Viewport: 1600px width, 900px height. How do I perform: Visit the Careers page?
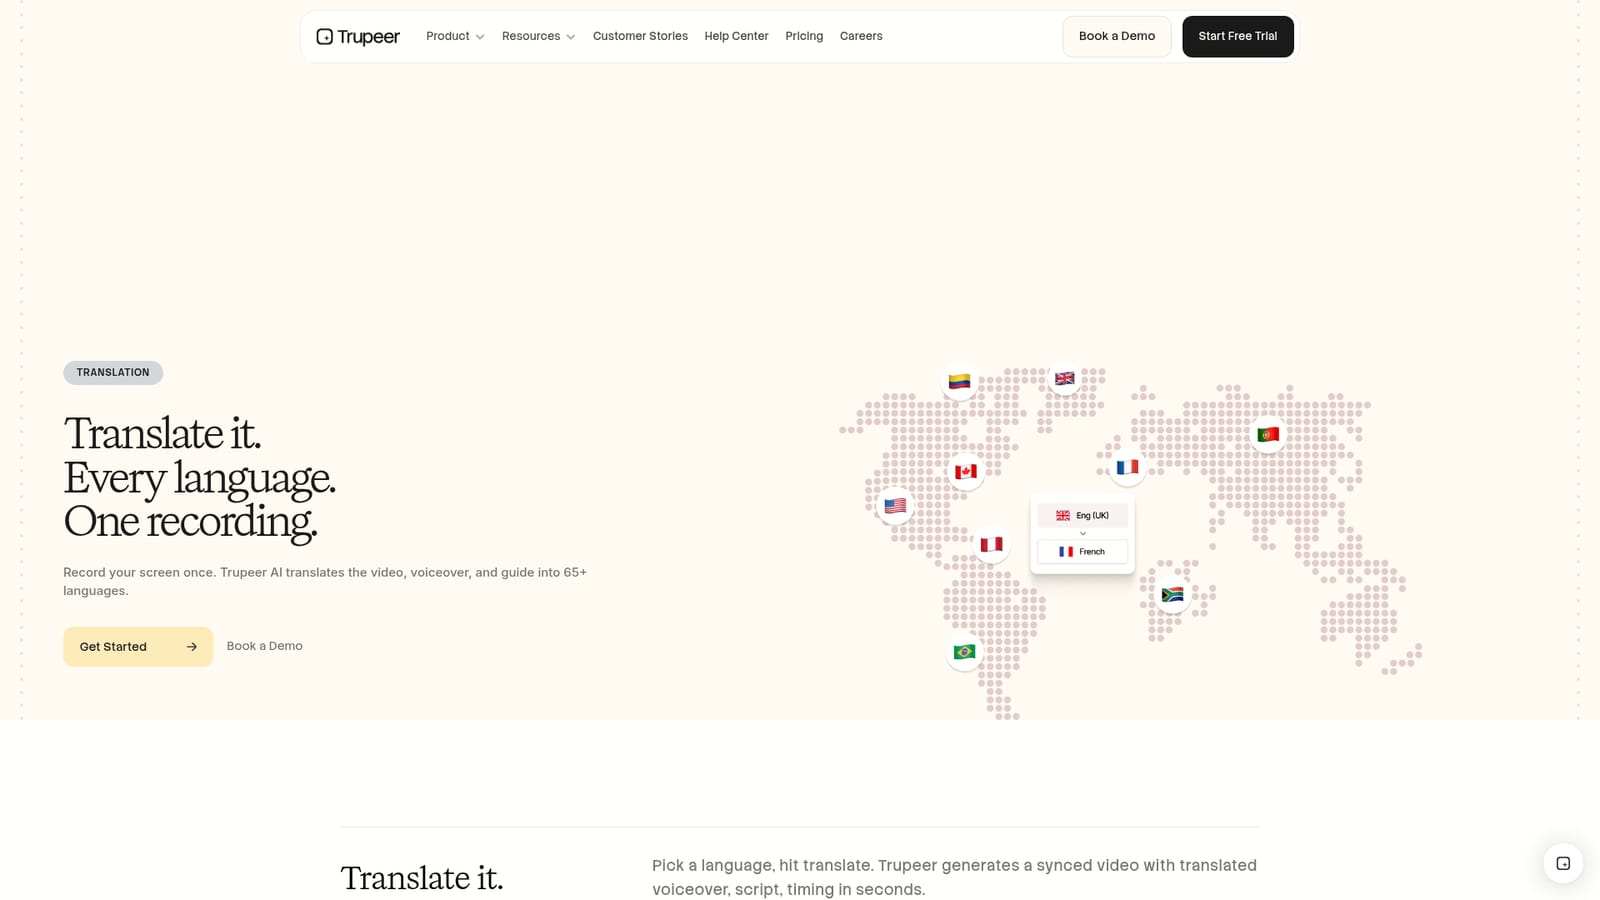861,36
